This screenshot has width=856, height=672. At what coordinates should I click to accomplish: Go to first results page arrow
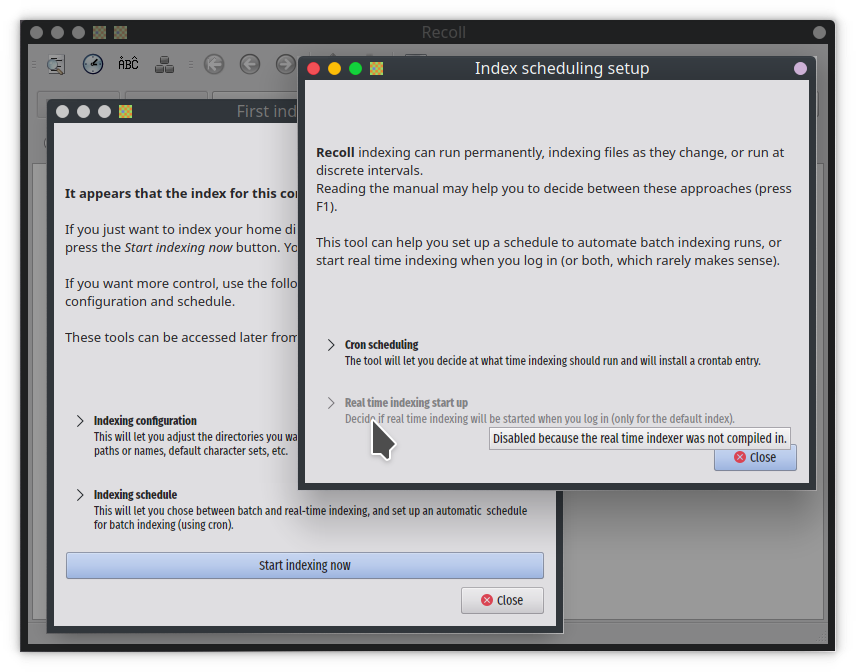click(x=213, y=64)
